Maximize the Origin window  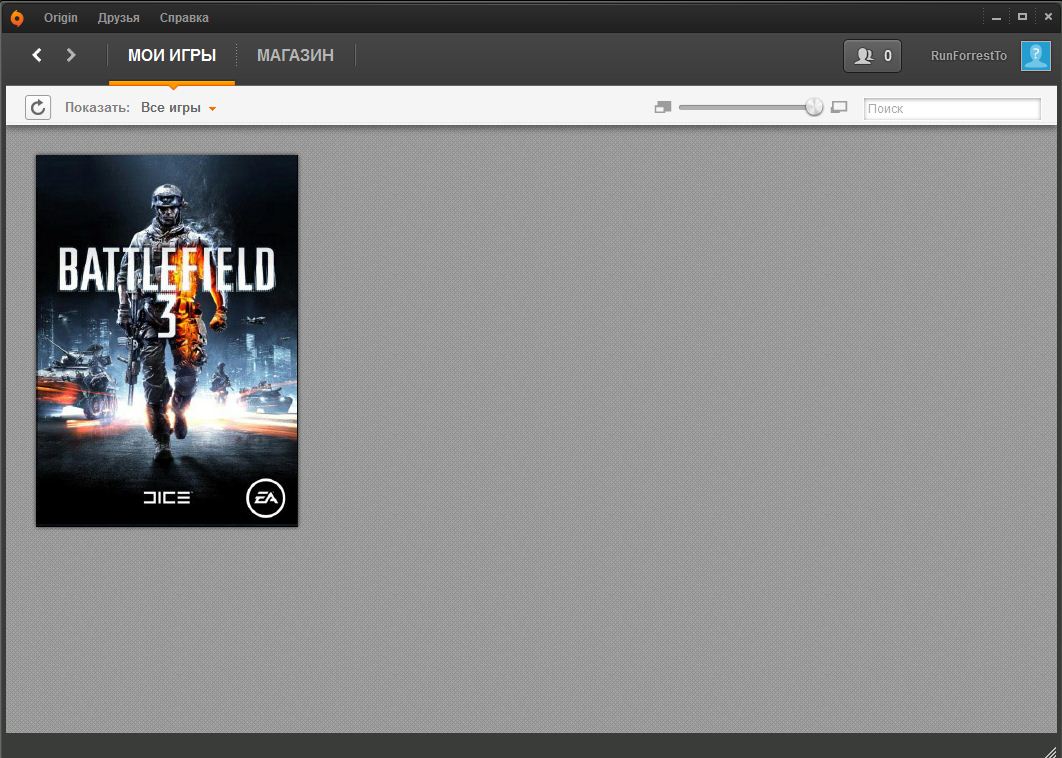tap(1022, 17)
